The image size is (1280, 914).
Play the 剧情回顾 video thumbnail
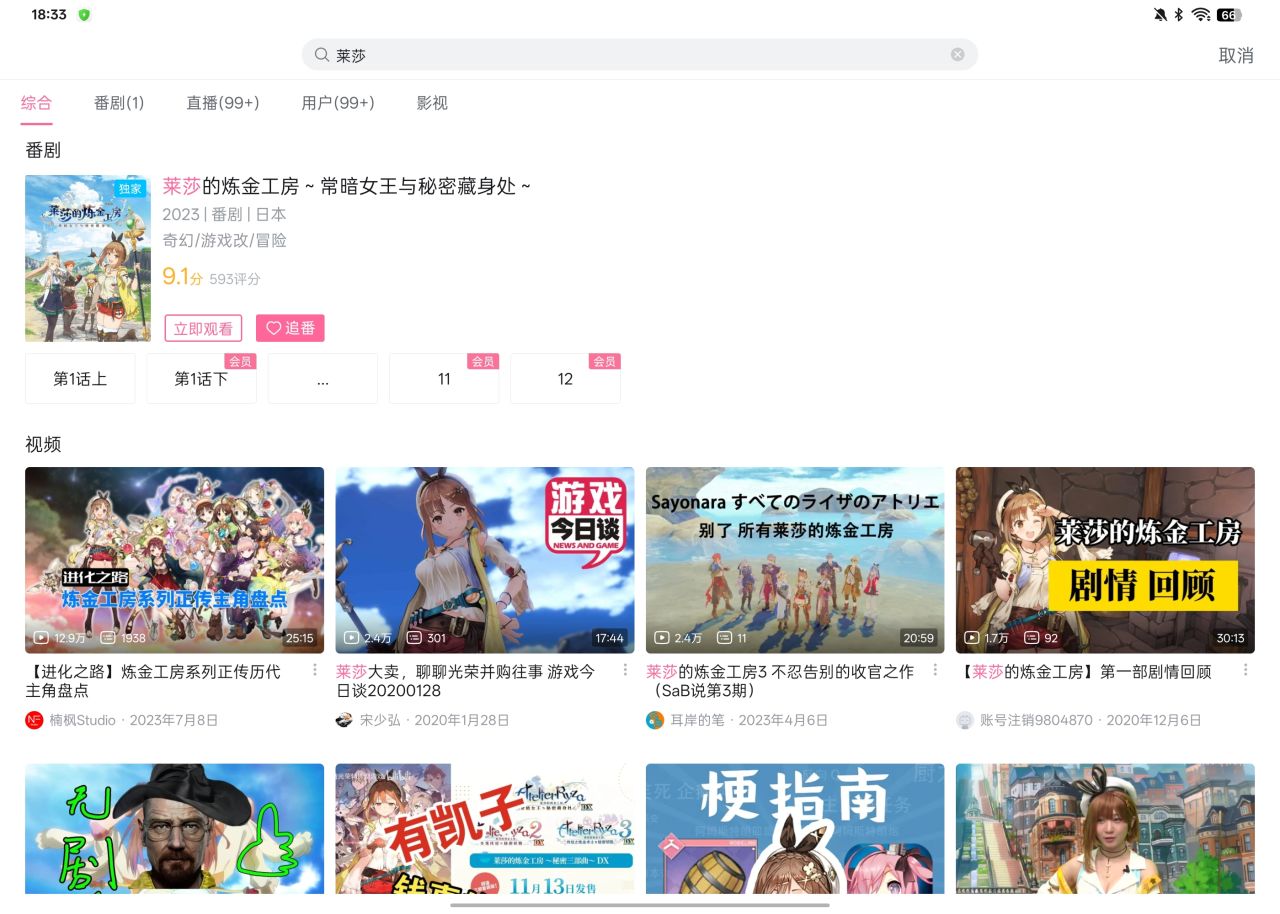pyautogui.click(x=1105, y=560)
